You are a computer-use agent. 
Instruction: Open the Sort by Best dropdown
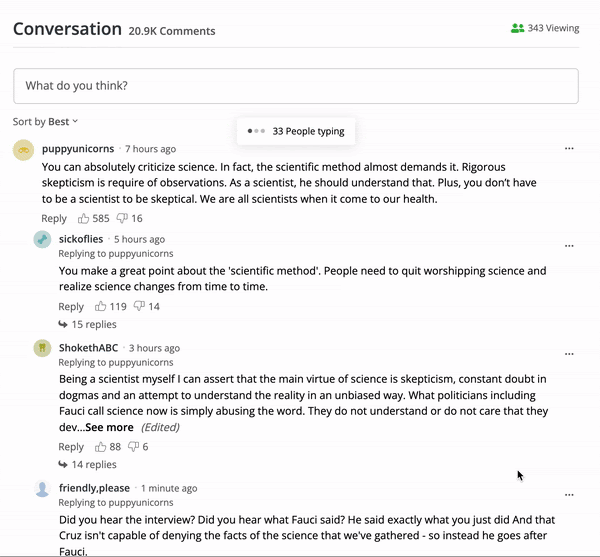(46, 122)
